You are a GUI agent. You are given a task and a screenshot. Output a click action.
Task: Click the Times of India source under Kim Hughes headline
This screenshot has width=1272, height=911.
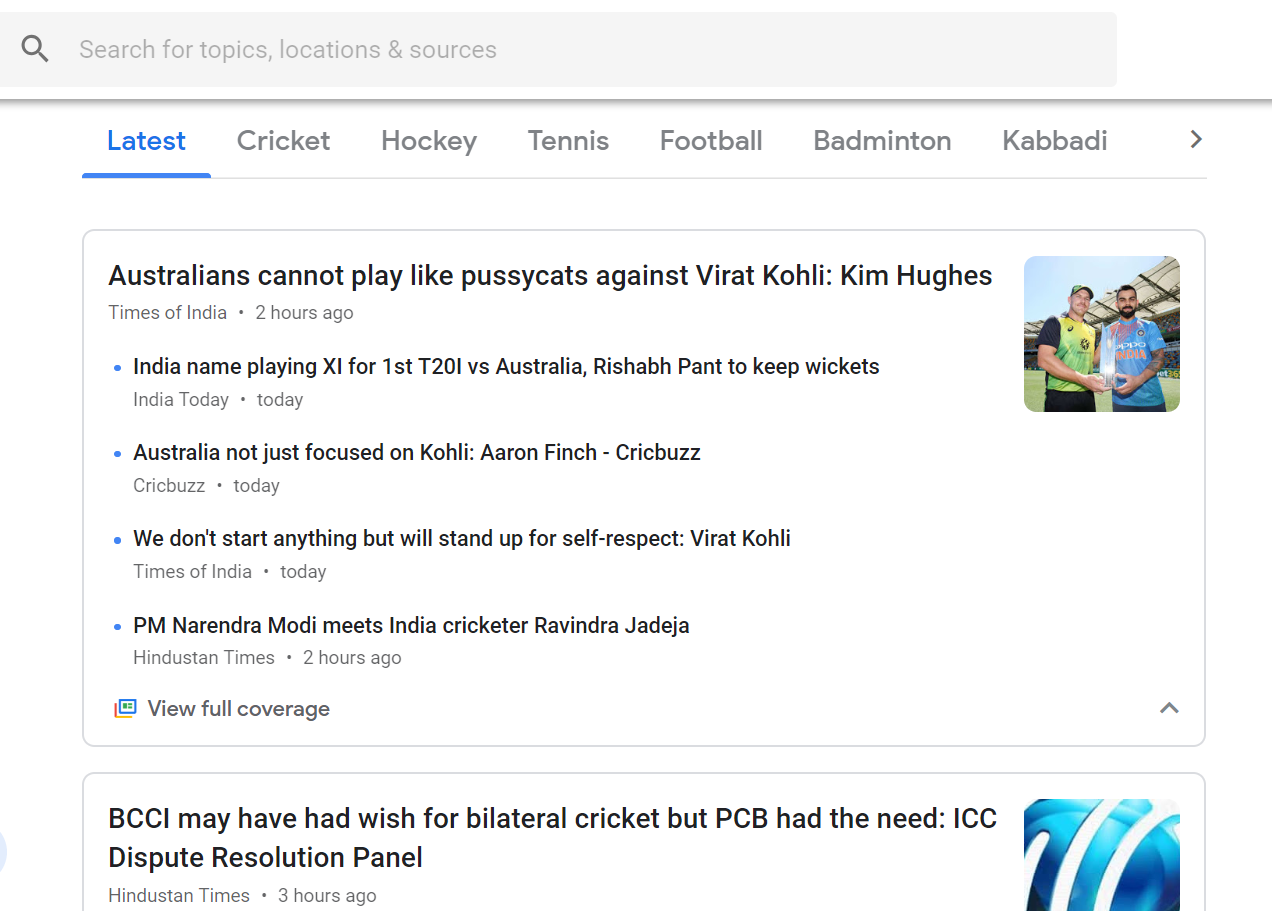pyautogui.click(x=168, y=313)
